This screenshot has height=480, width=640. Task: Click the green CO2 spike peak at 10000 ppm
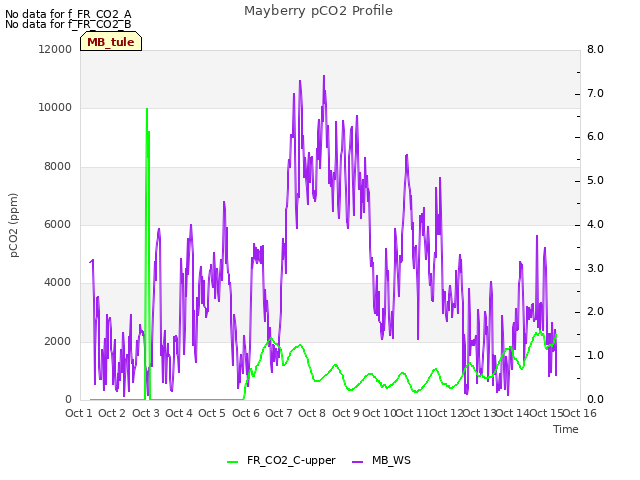pyautogui.click(x=147, y=109)
